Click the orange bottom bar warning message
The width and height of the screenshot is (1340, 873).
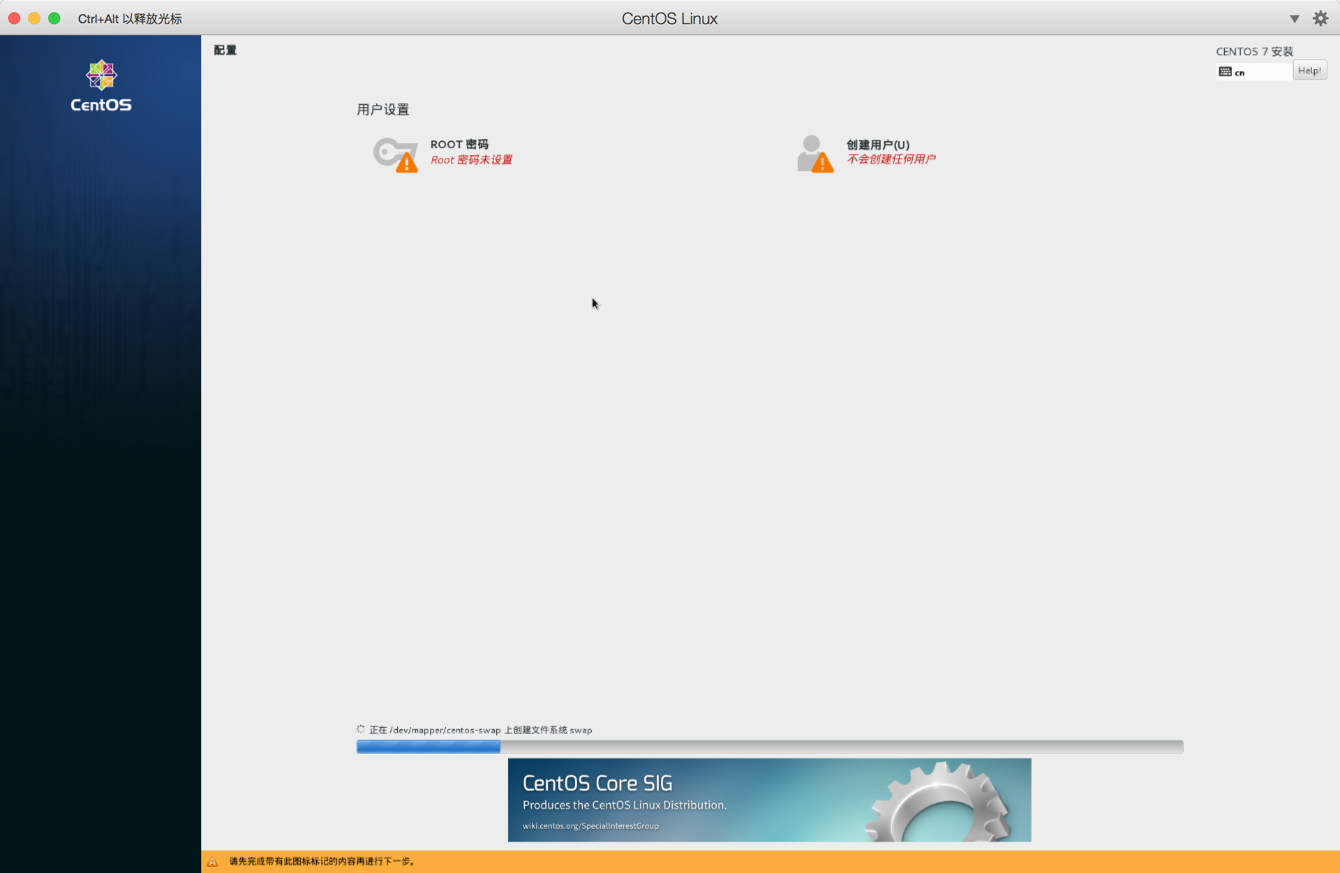pyautogui.click(x=322, y=861)
